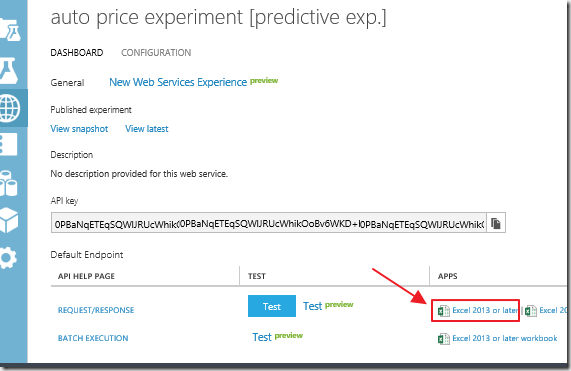Click the View latest link
The width and height of the screenshot is (571, 371).
coord(147,129)
